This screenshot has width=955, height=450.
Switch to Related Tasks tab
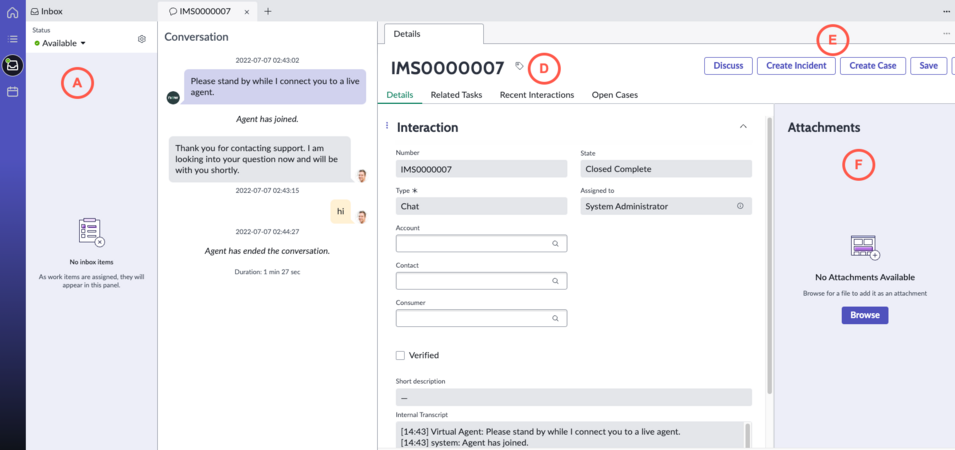[x=456, y=95]
